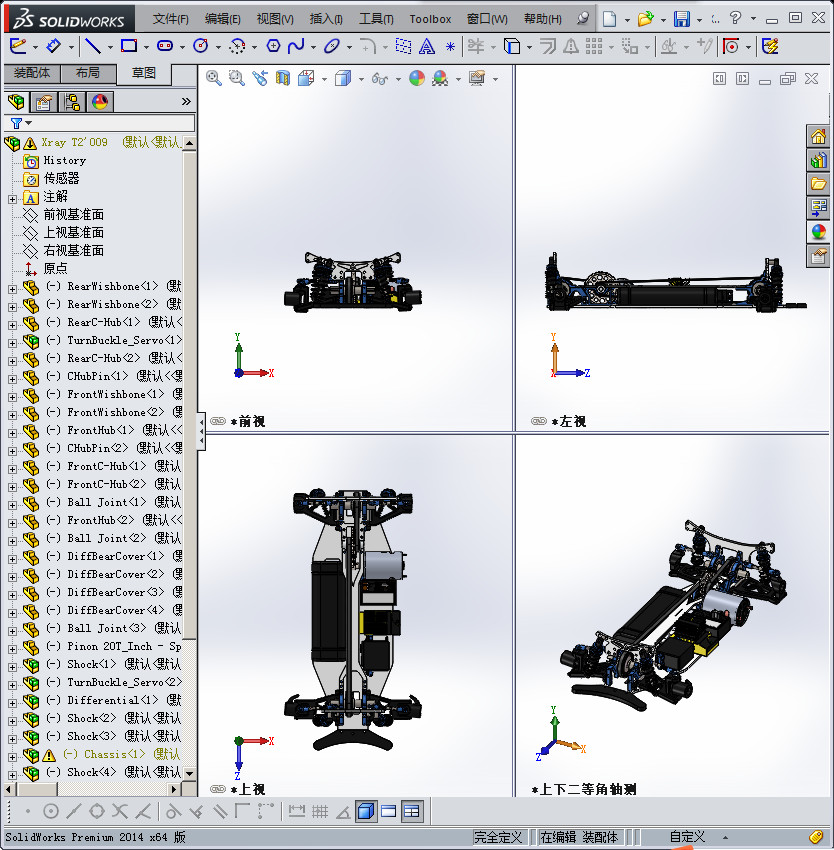This screenshot has width=834, height=850.
Task: Switch to the 装配体 tab
Action: pyautogui.click(x=32, y=73)
